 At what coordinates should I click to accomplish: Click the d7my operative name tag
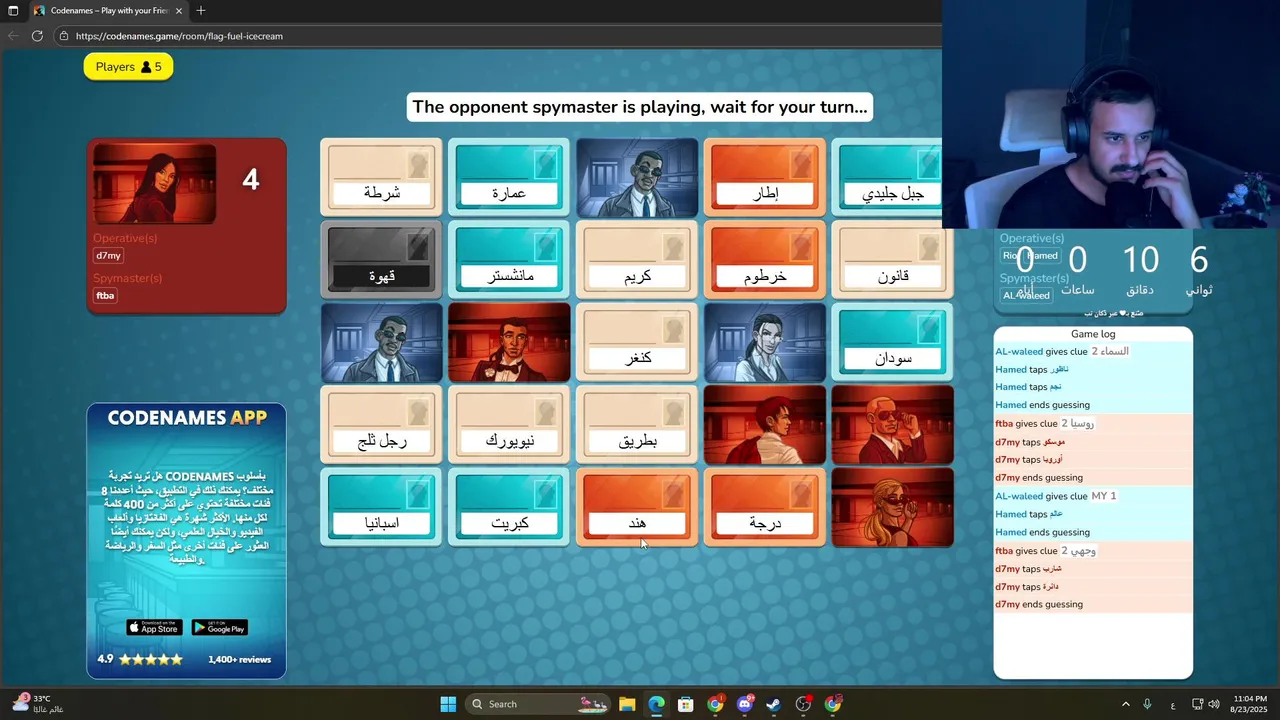[x=108, y=256]
